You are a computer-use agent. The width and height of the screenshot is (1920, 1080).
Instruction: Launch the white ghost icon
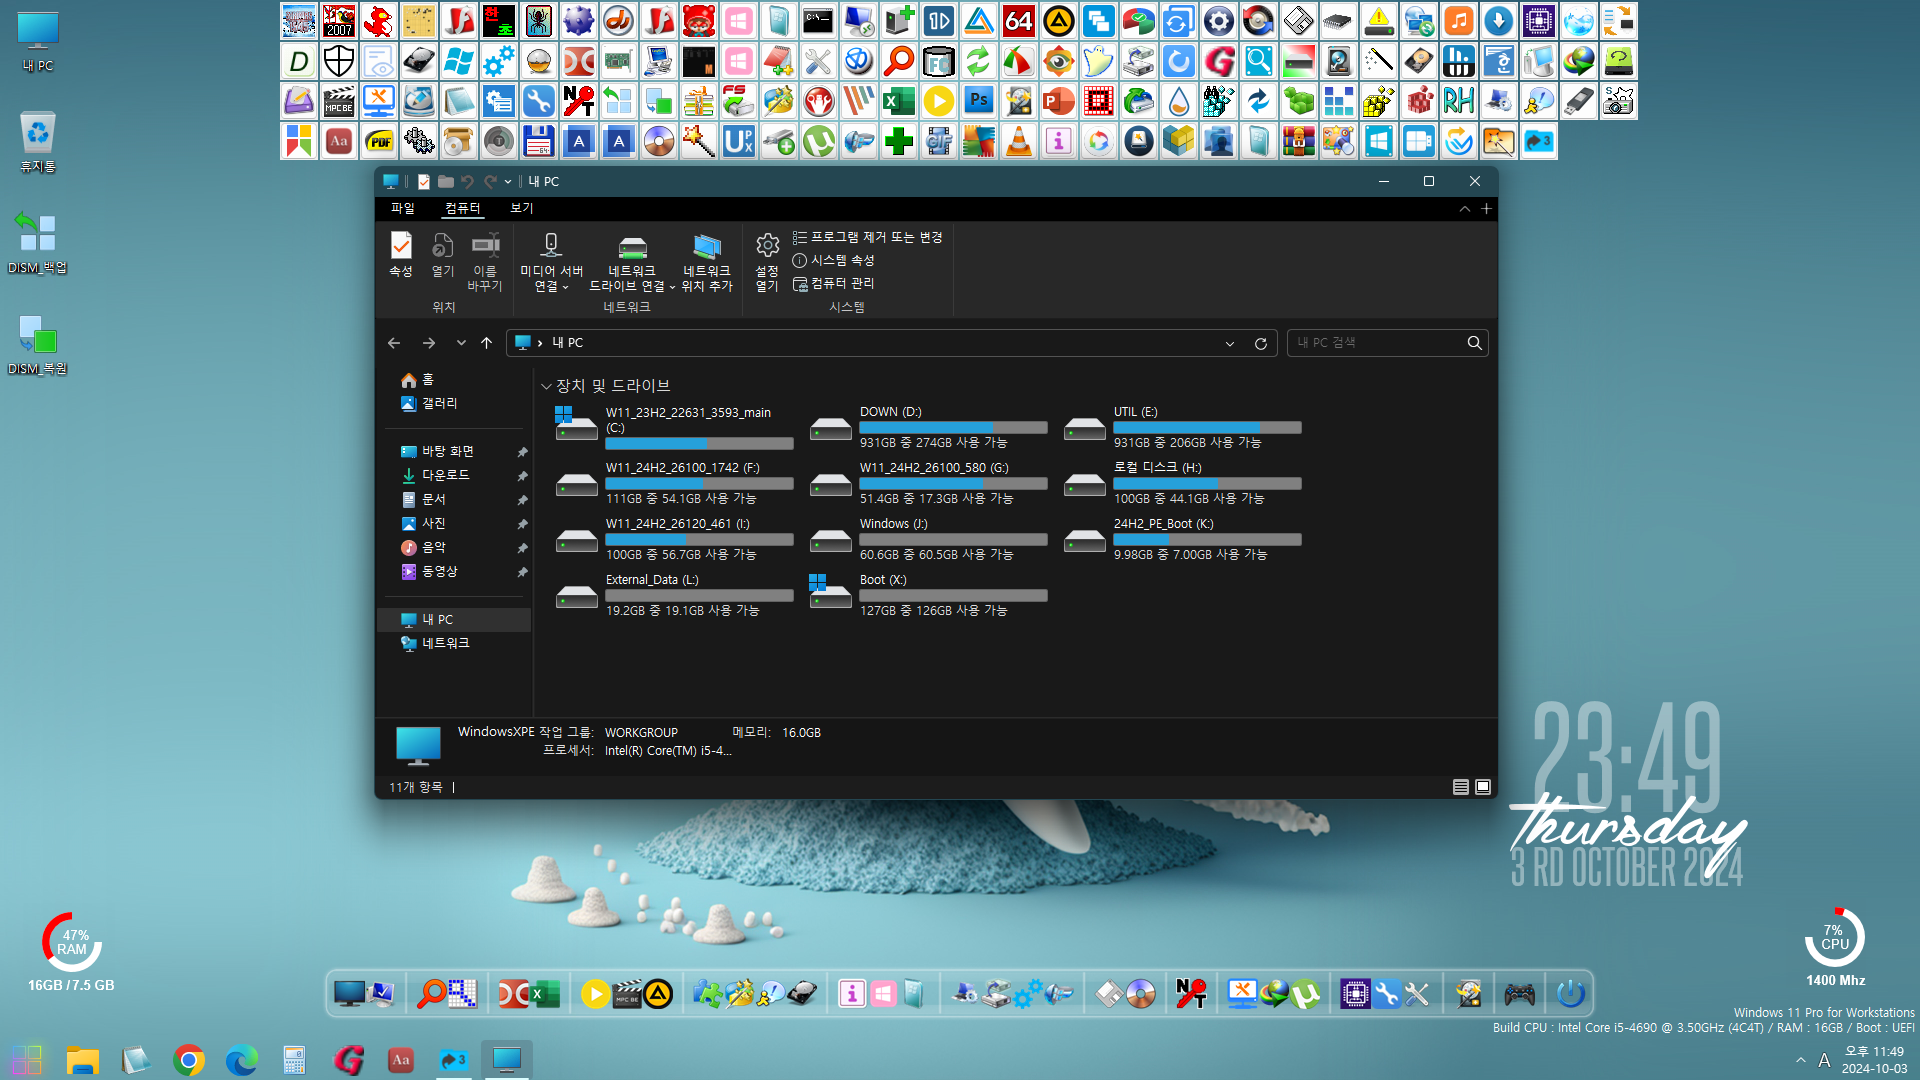[1098, 61]
